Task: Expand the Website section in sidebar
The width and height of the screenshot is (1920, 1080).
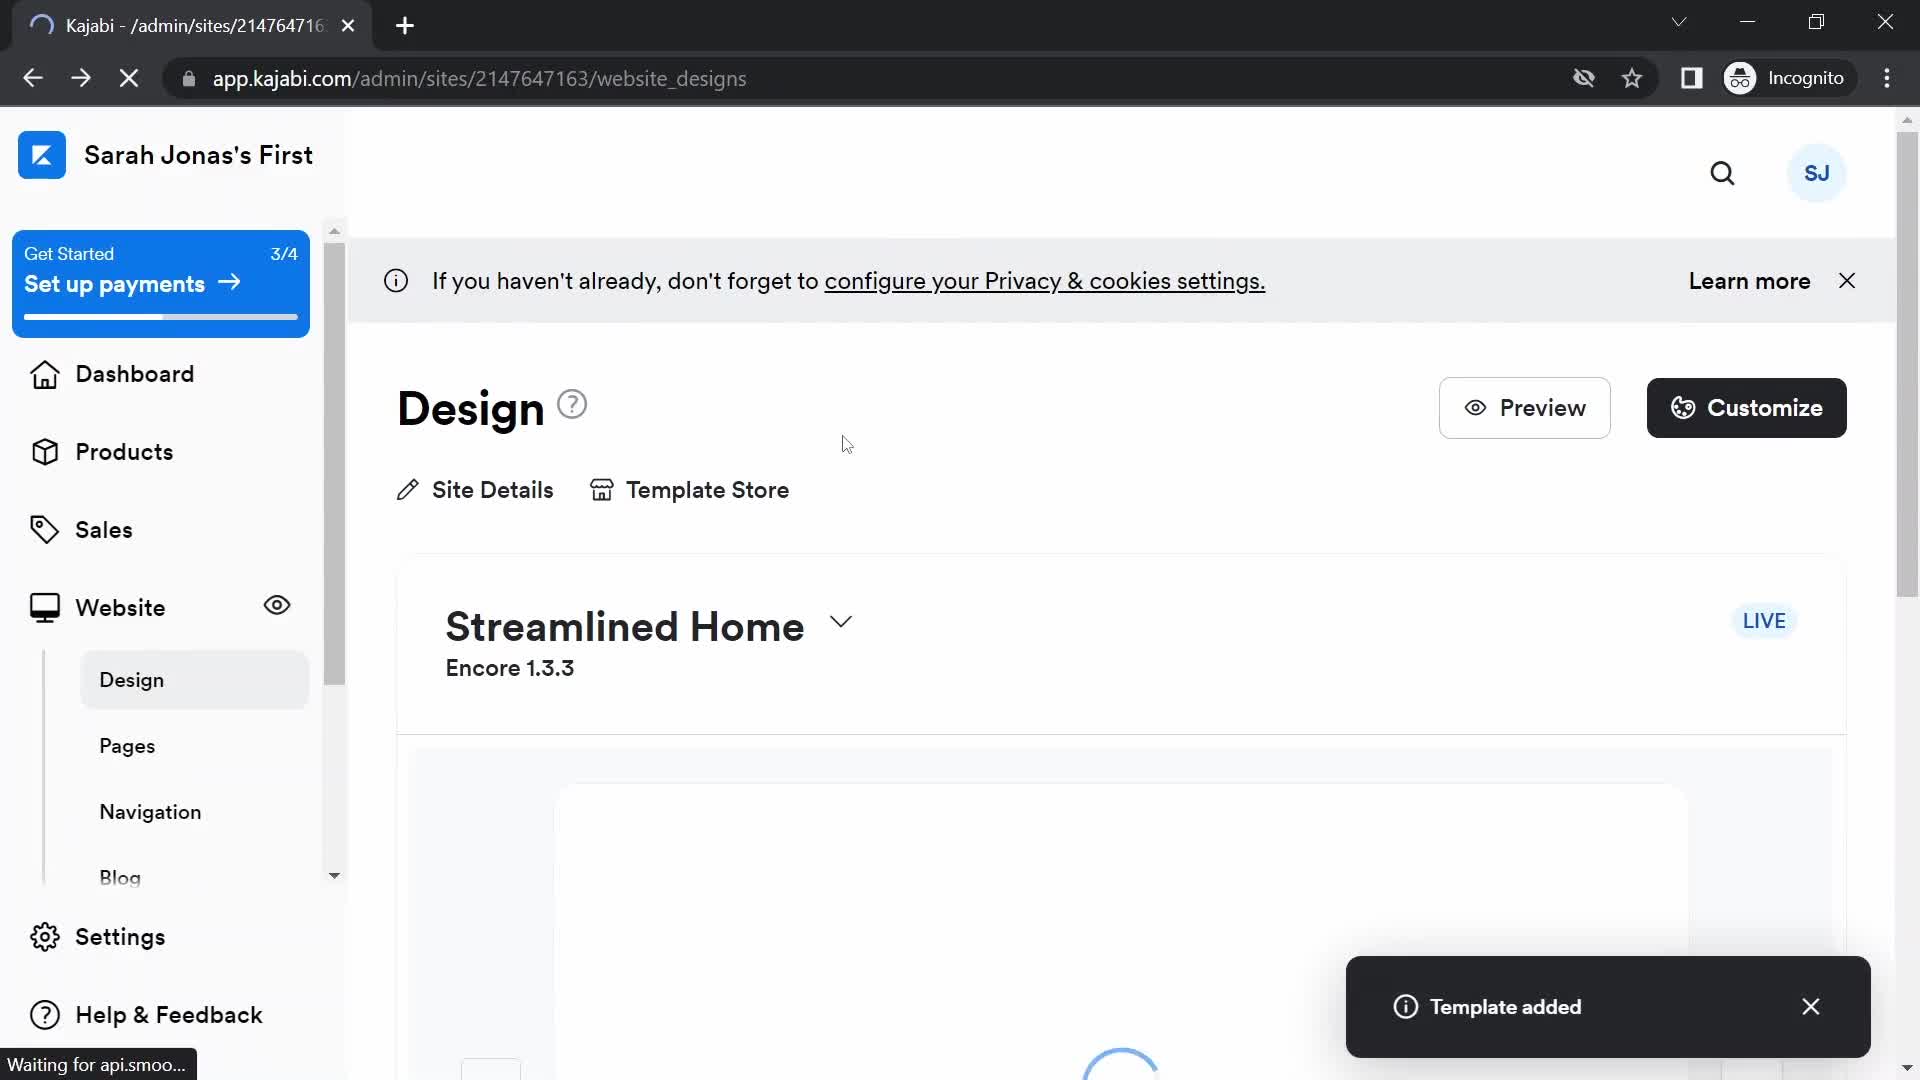Action: [x=120, y=608]
